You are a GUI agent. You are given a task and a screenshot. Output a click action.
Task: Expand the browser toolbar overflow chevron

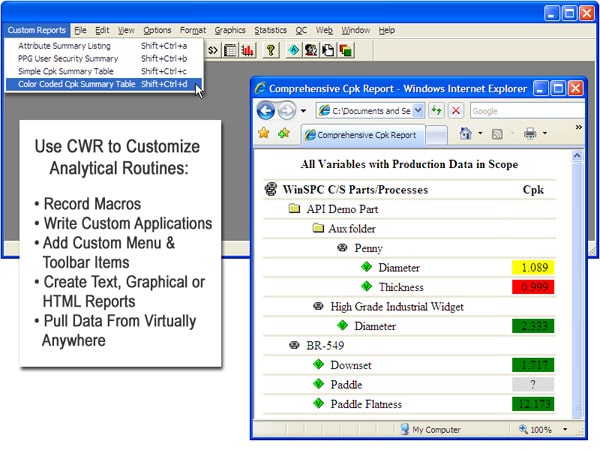pyautogui.click(x=578, y=128)
